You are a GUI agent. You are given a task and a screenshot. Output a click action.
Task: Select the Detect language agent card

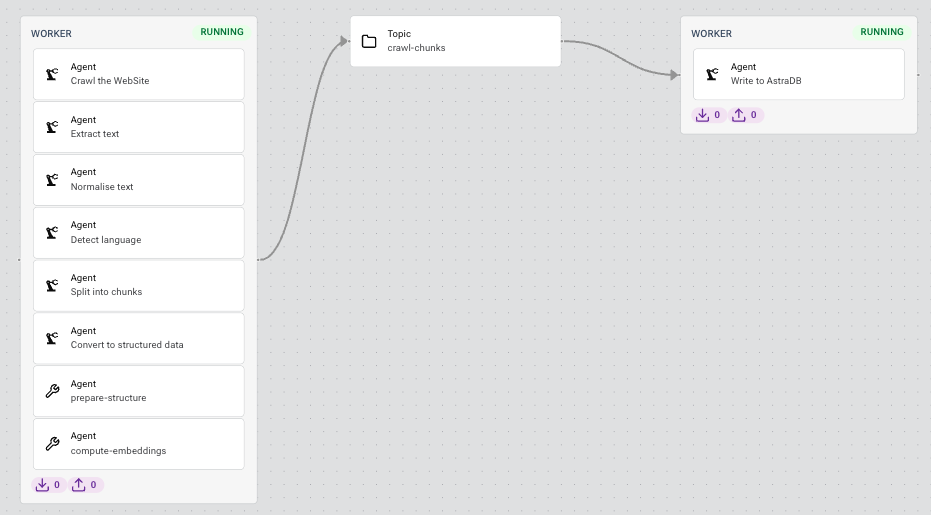(x=139, y=233)
